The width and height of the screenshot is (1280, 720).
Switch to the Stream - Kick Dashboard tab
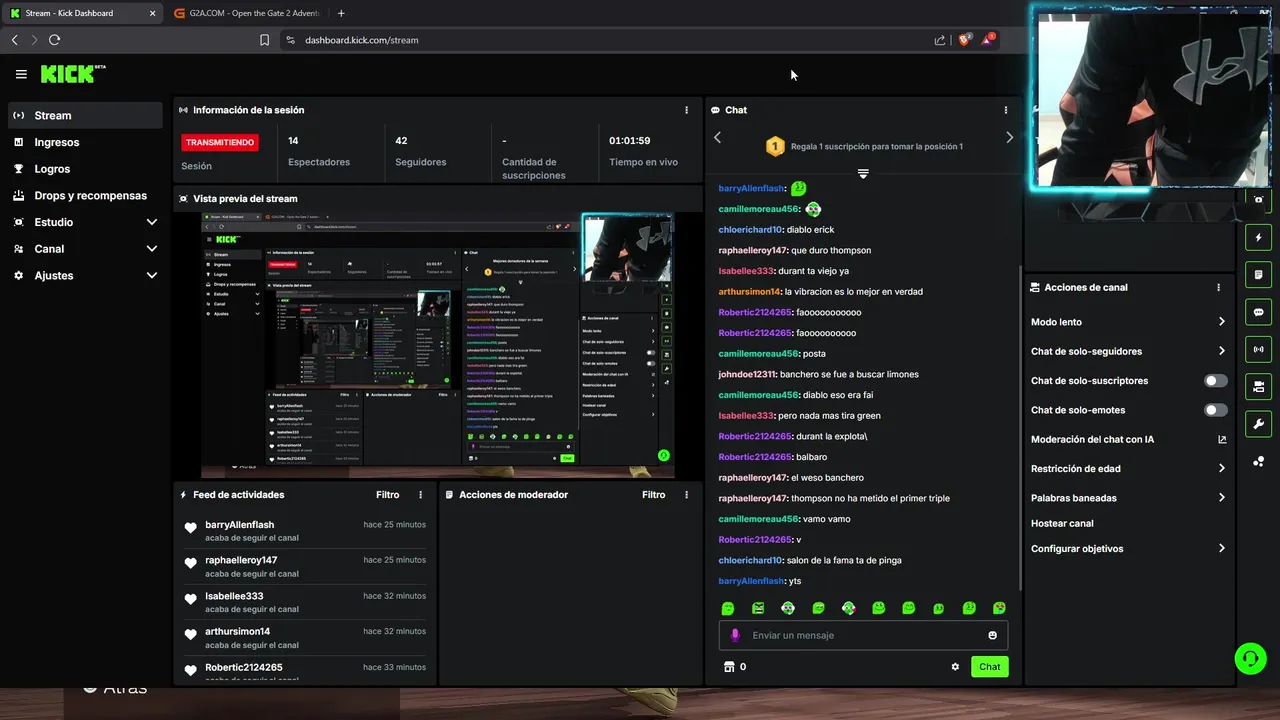click(82, 13)
